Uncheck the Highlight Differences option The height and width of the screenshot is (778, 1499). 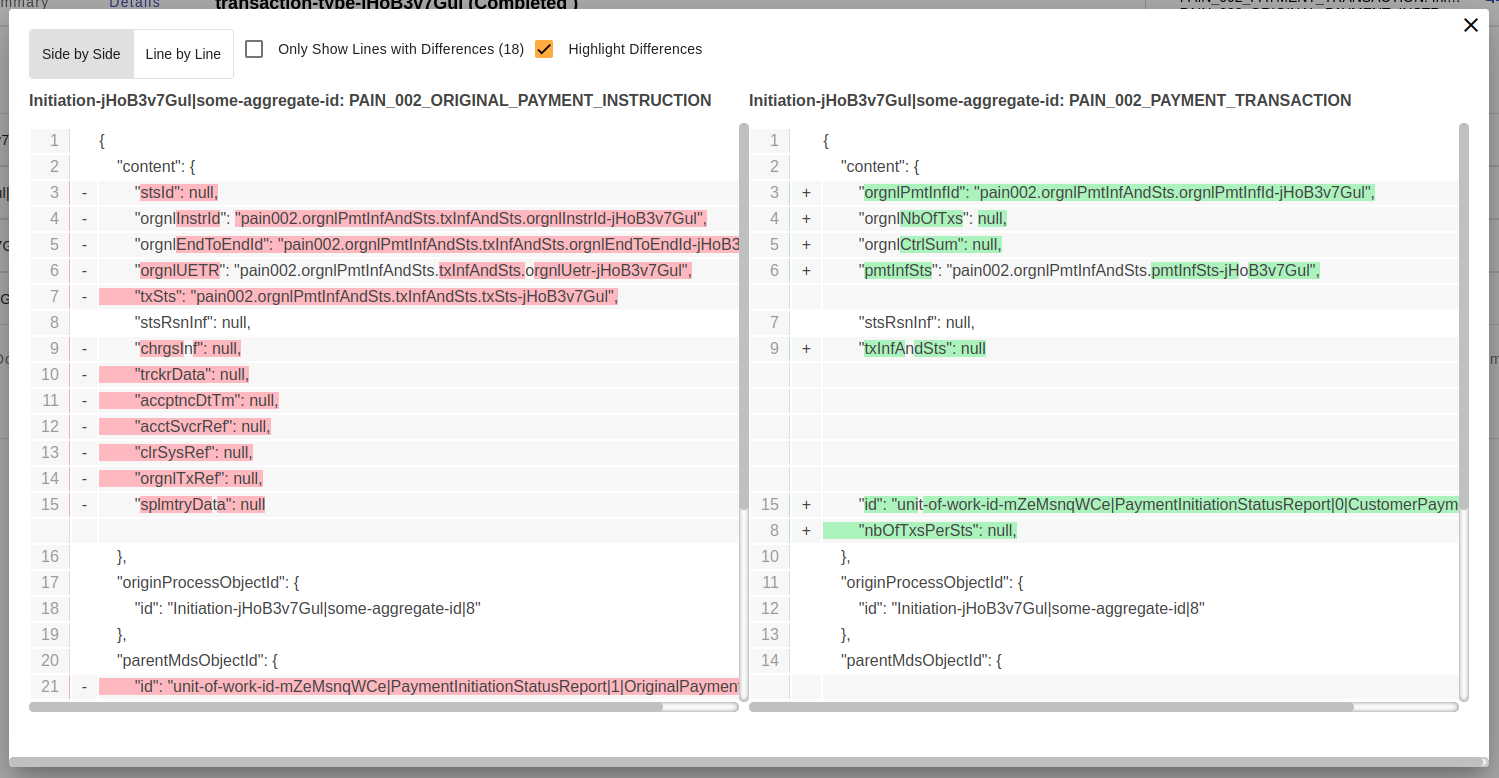click(544, 48)
